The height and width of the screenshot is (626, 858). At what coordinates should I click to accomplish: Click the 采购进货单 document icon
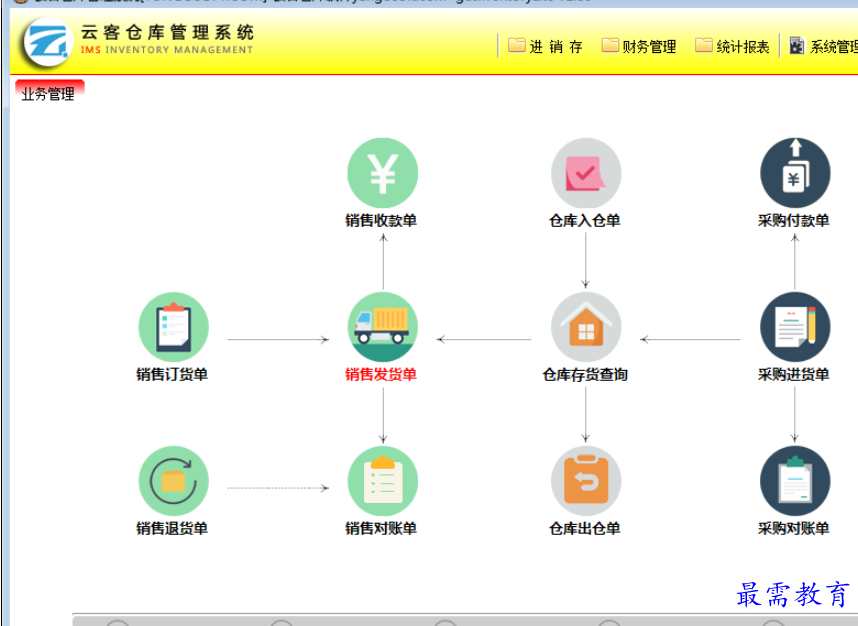795,325
